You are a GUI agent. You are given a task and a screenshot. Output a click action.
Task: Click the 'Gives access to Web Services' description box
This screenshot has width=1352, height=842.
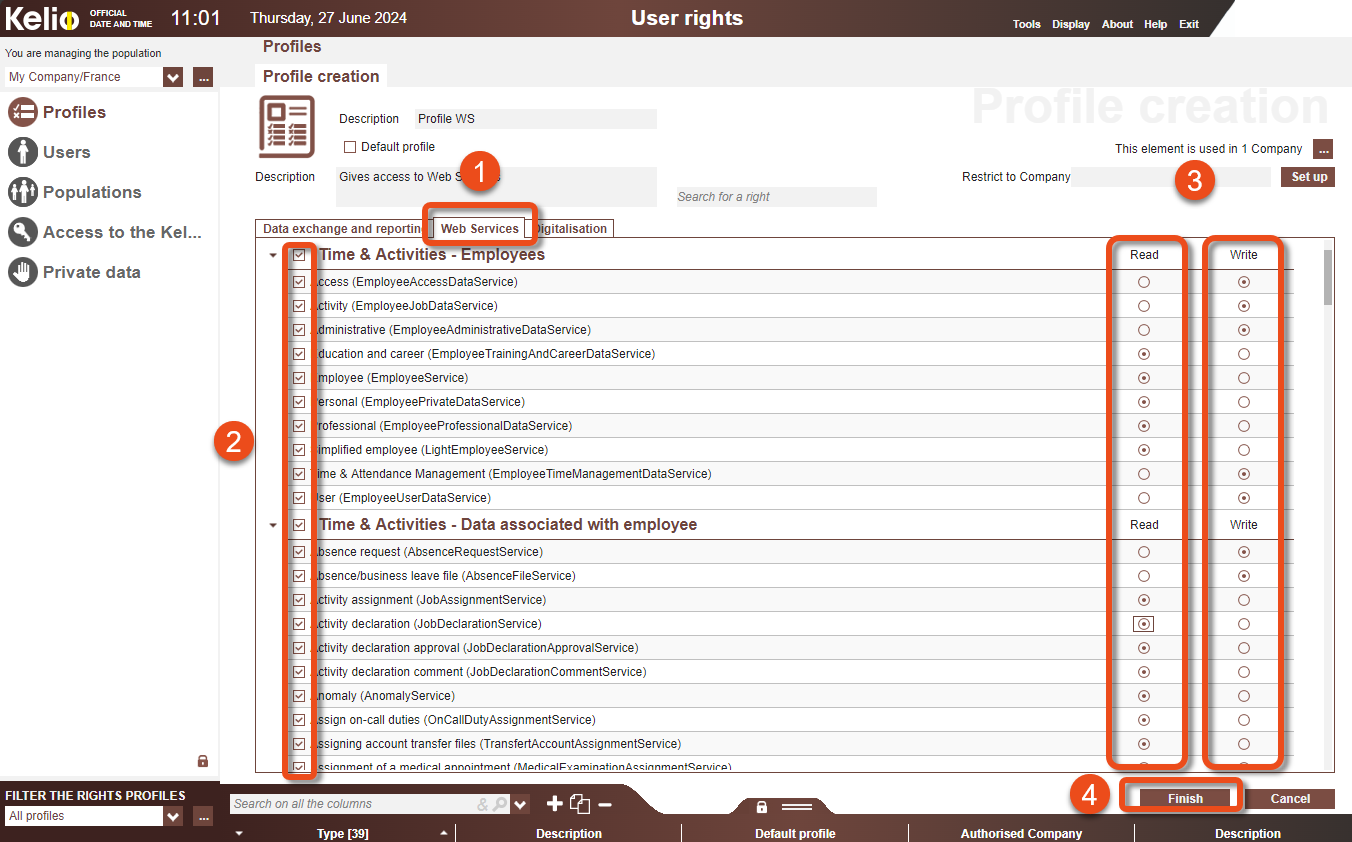tap(496, 187)
